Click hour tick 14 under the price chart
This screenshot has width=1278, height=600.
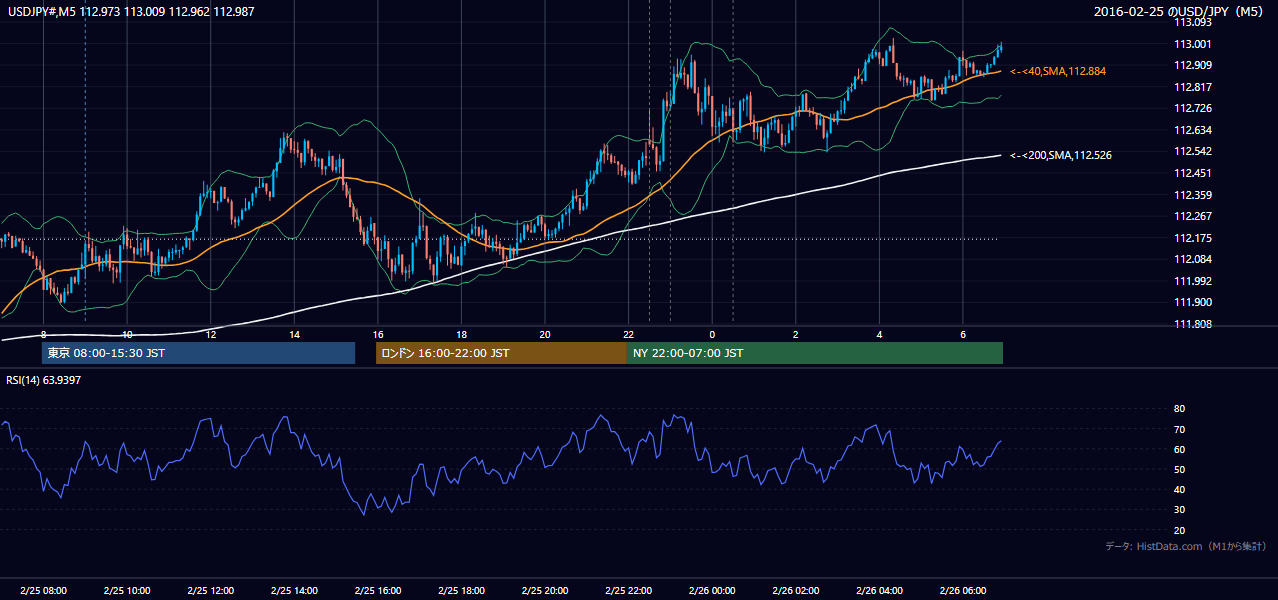click(294, 334)
